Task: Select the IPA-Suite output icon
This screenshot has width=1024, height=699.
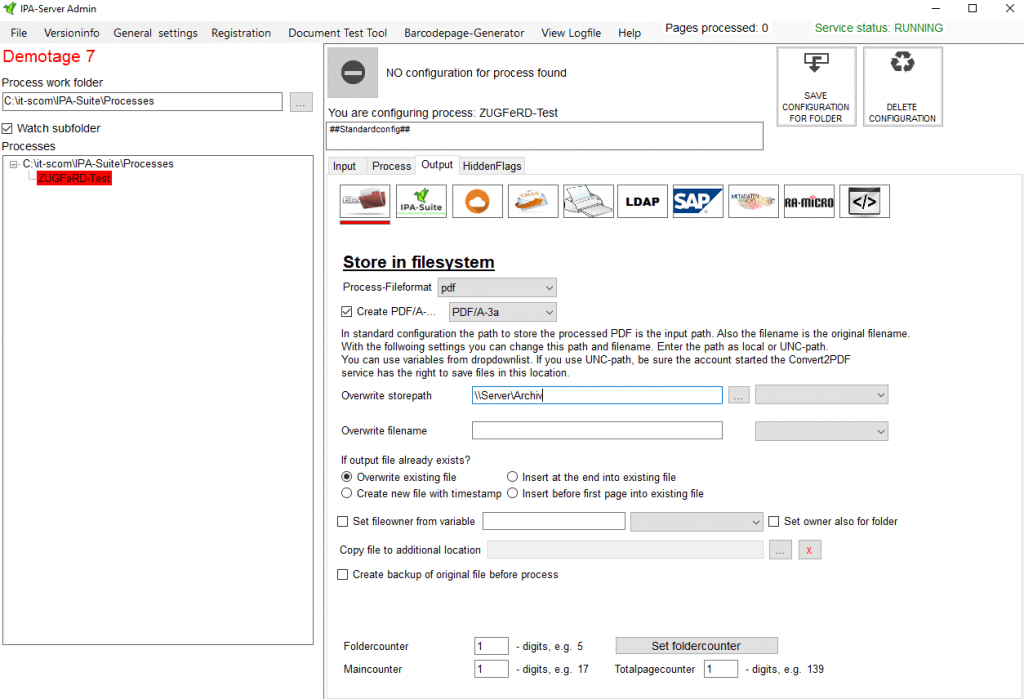Action: pos(421,201)
